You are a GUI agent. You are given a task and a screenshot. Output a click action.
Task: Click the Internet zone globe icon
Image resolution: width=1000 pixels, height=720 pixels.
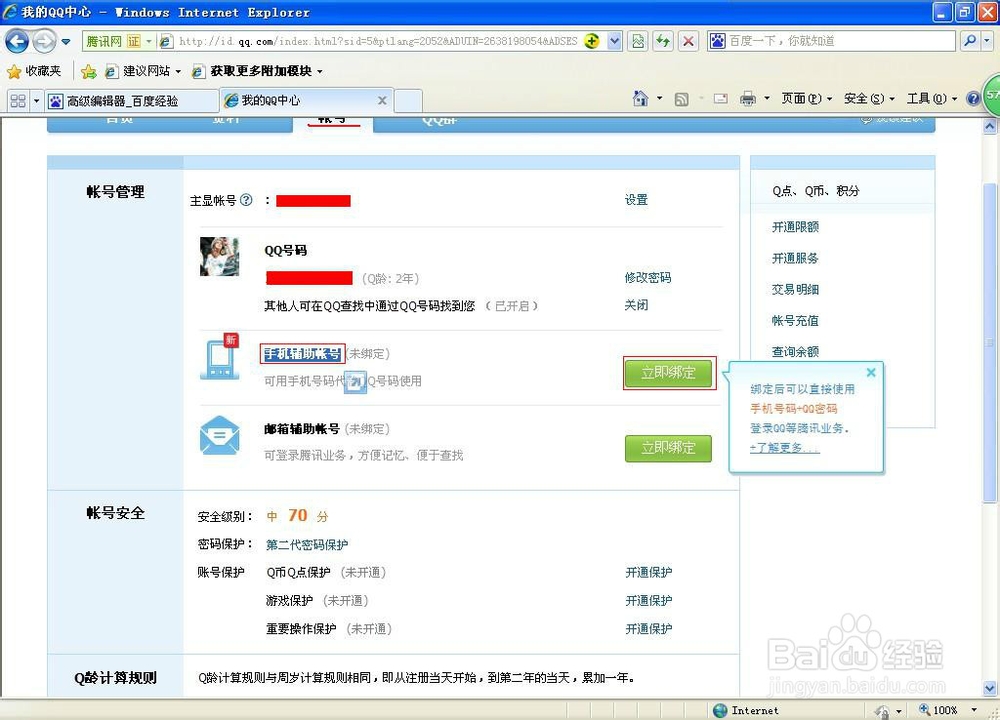[720, 710]
